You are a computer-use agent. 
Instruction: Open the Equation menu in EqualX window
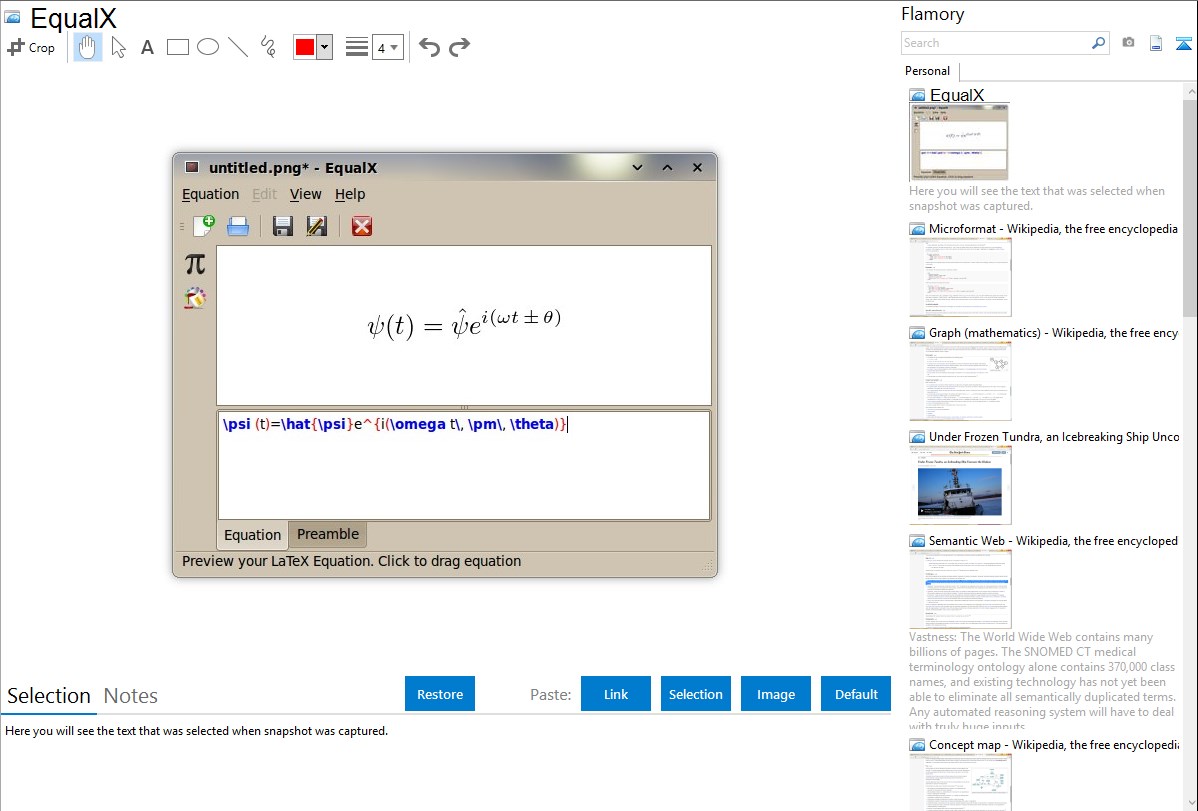210,194
